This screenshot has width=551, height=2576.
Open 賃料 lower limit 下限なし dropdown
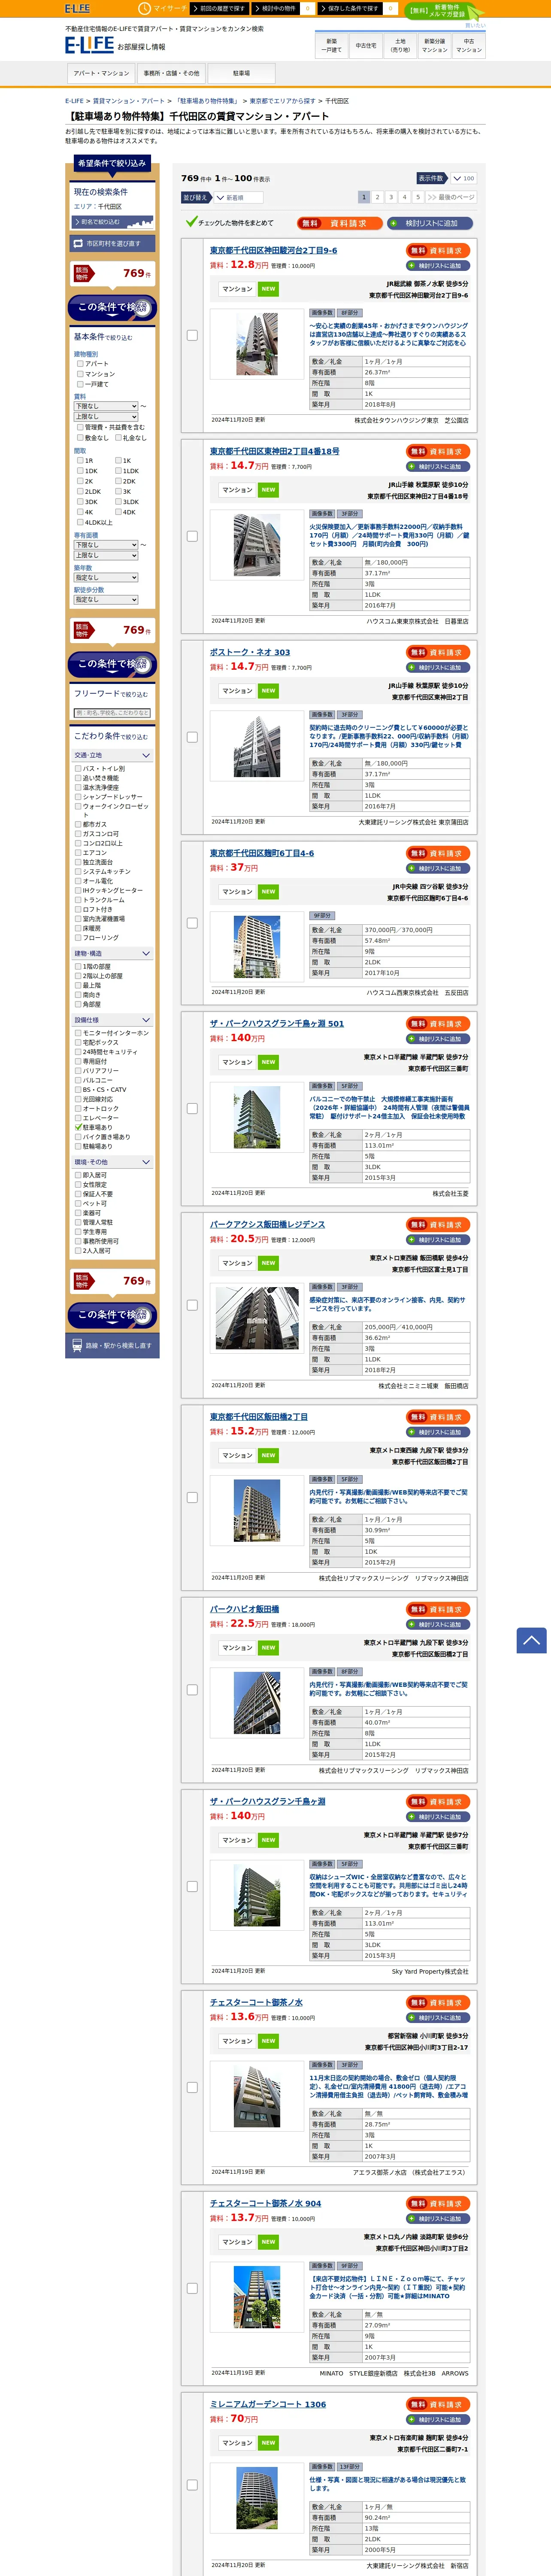point(106,406)
